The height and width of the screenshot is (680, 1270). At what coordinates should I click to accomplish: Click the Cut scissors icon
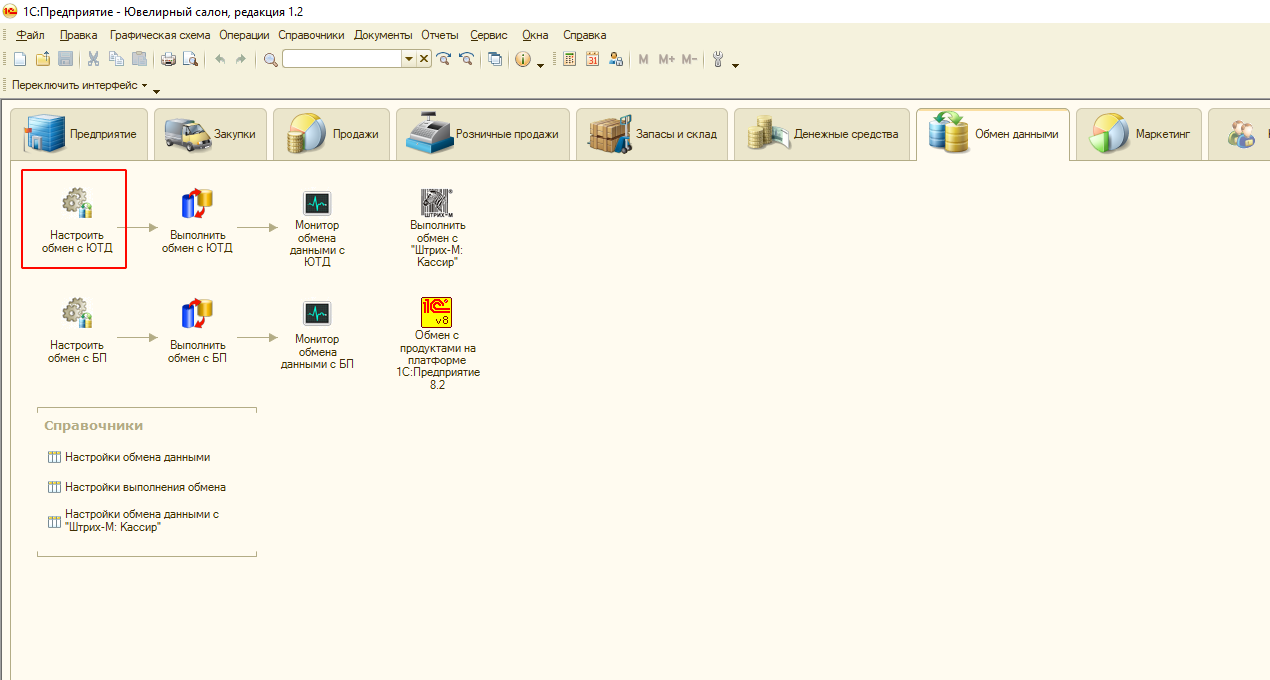[x=94, y=60]
